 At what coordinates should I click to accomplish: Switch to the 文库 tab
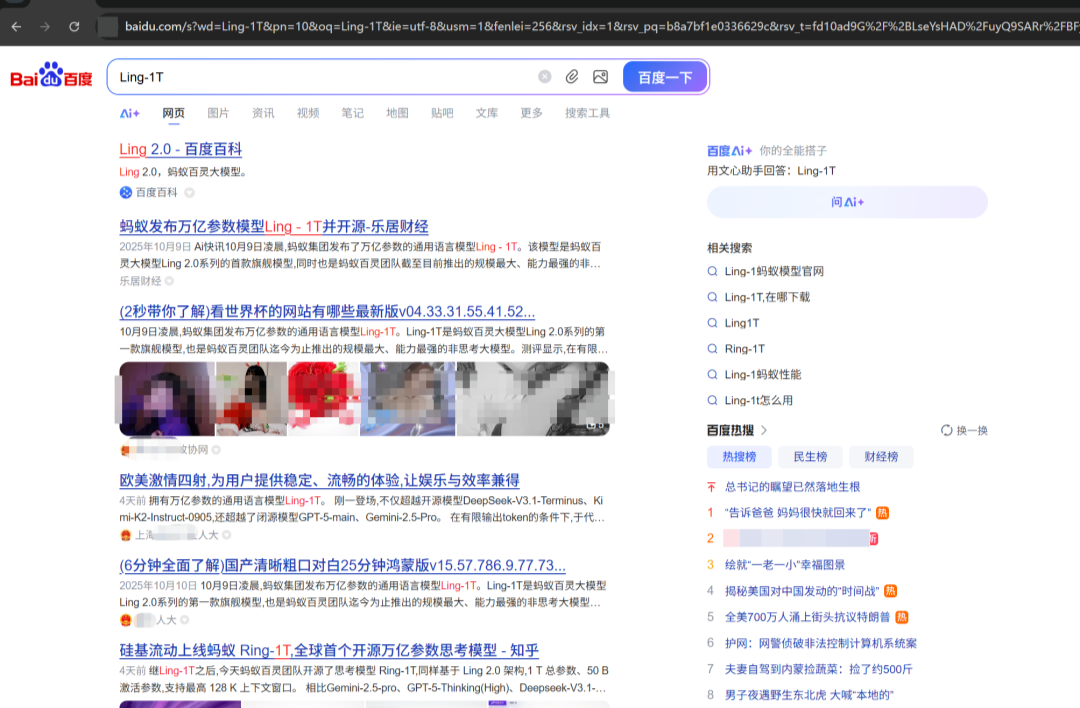point(487,113)
